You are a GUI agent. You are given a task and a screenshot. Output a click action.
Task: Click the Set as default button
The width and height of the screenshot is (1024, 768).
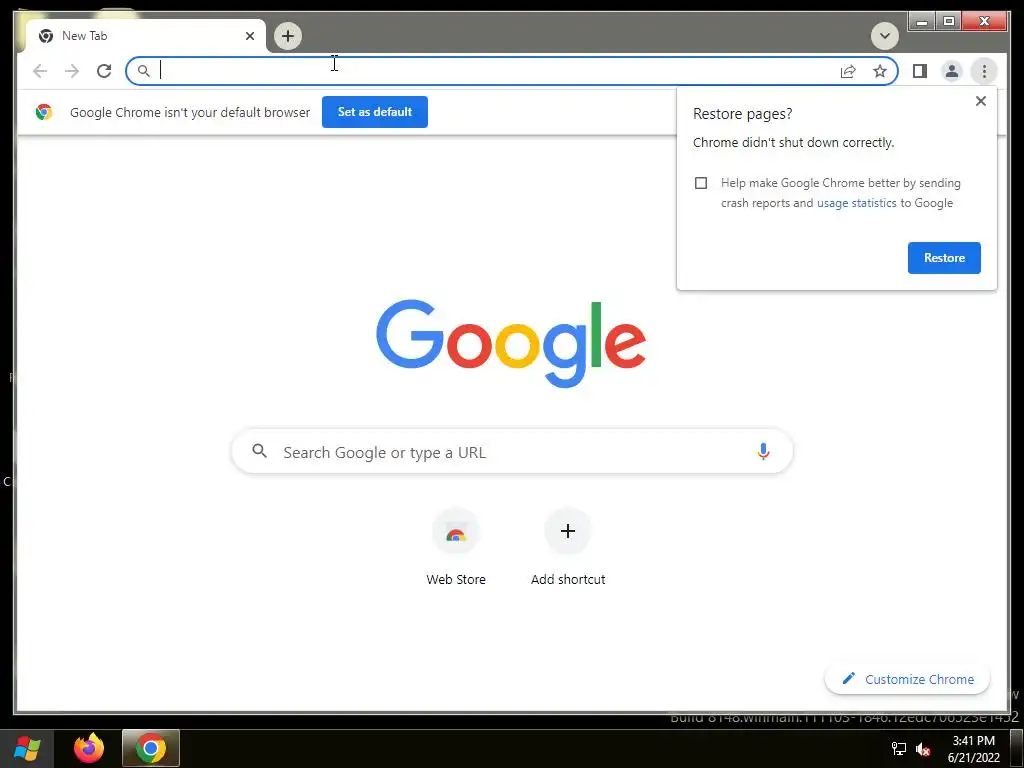(x=375, y=112)
